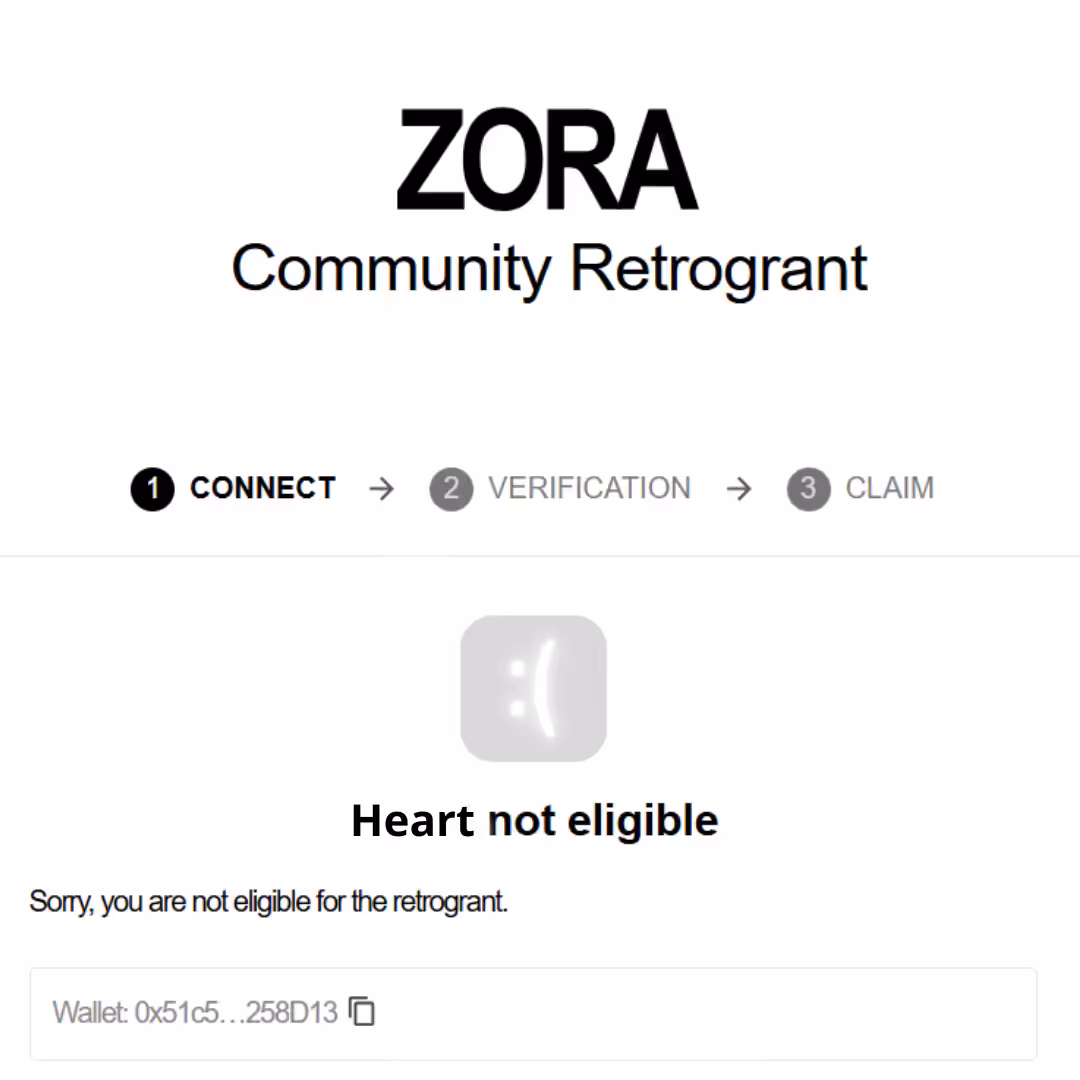The height and width of the screenshot is (1080, 1080).
Task: Open the CLAIM step
Action: [x=890, y=488]
